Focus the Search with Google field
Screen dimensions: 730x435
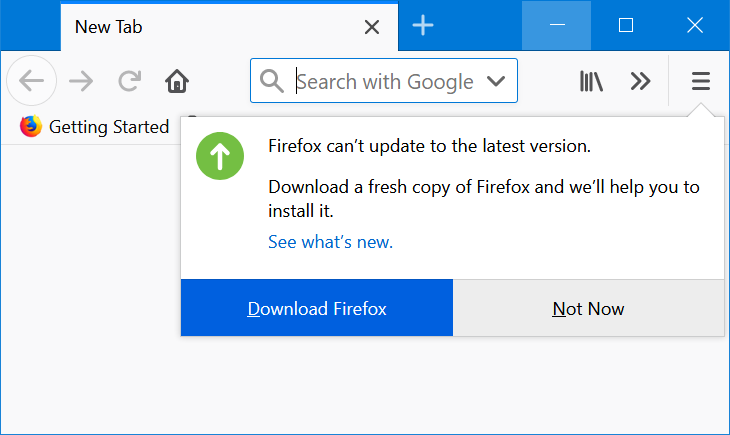385,81
